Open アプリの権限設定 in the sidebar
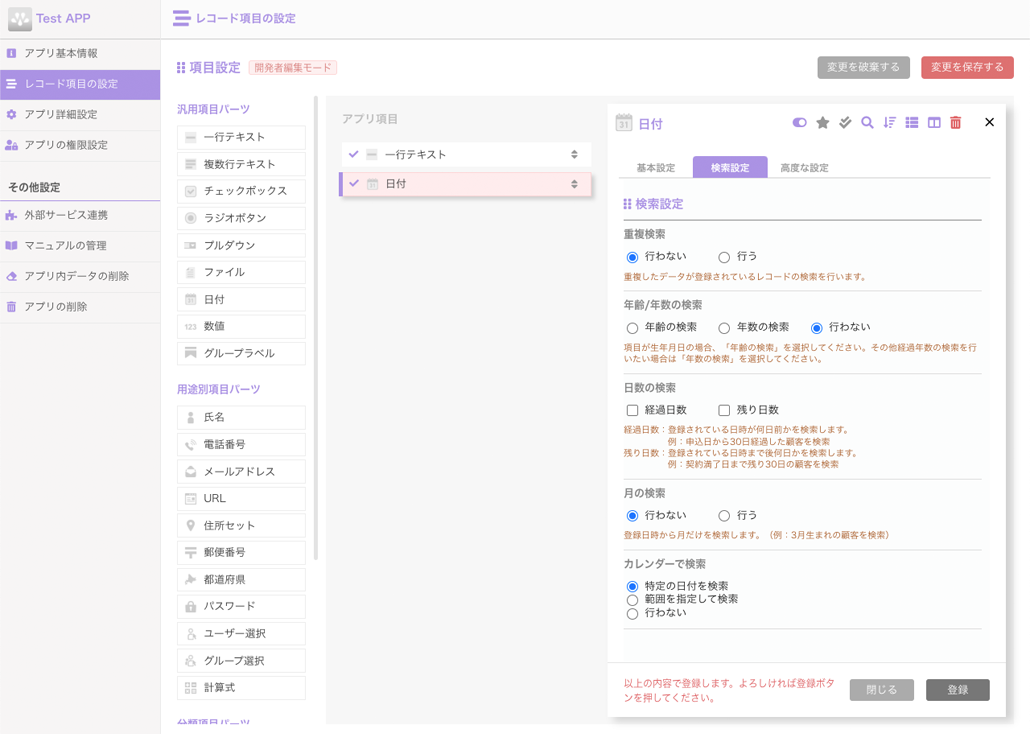Screen dimensions: 1030x734 pos(80,145)
